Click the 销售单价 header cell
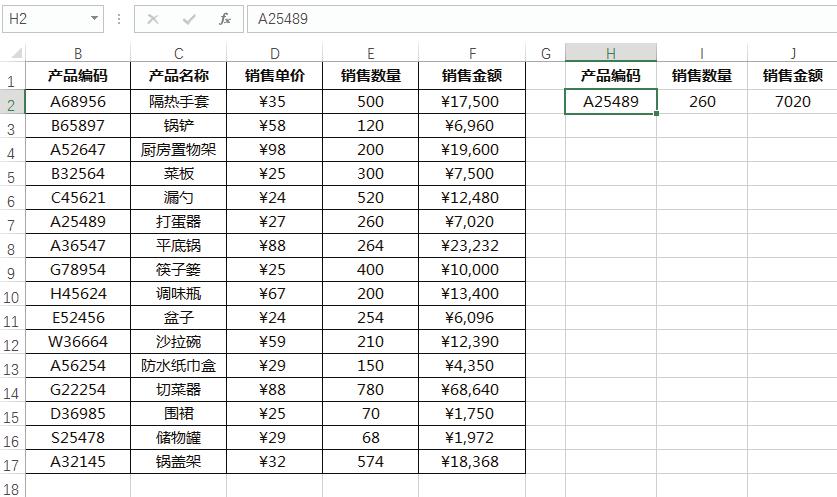 pyautogui.click(x=274, y=76)
